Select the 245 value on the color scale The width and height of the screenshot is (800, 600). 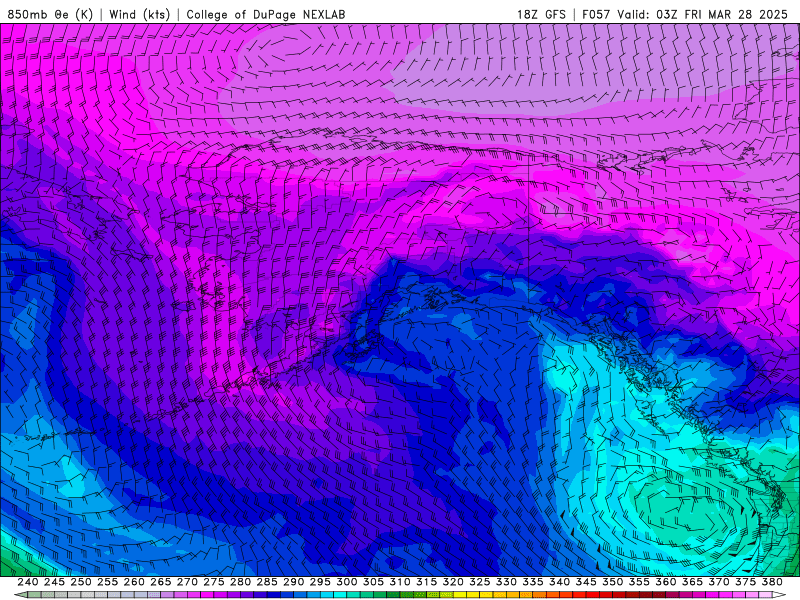[54, 582]
